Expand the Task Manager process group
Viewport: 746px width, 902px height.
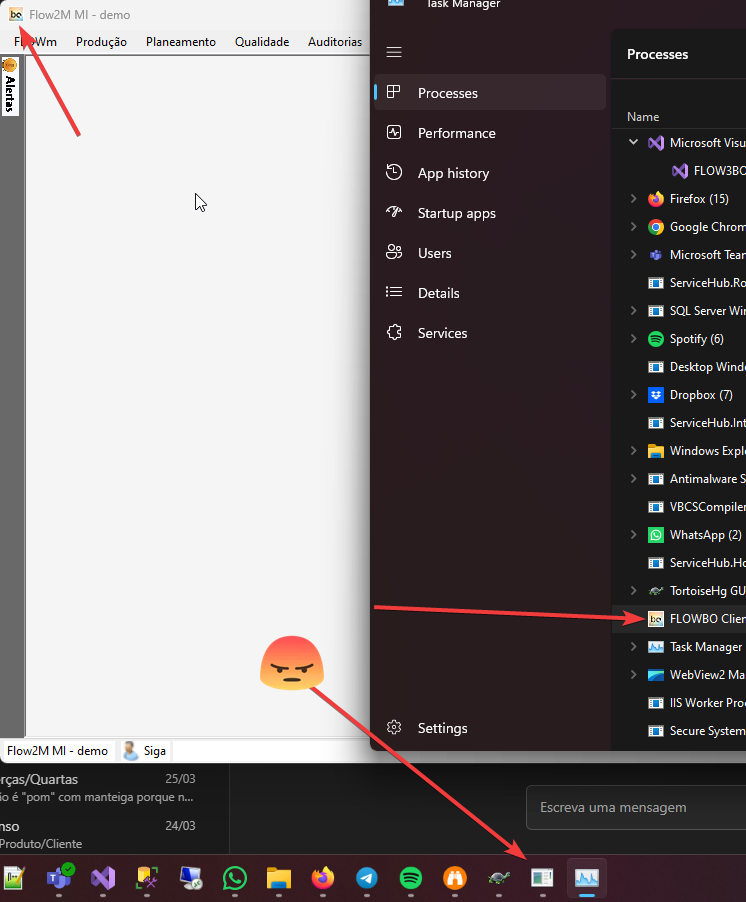click(633, 647)
